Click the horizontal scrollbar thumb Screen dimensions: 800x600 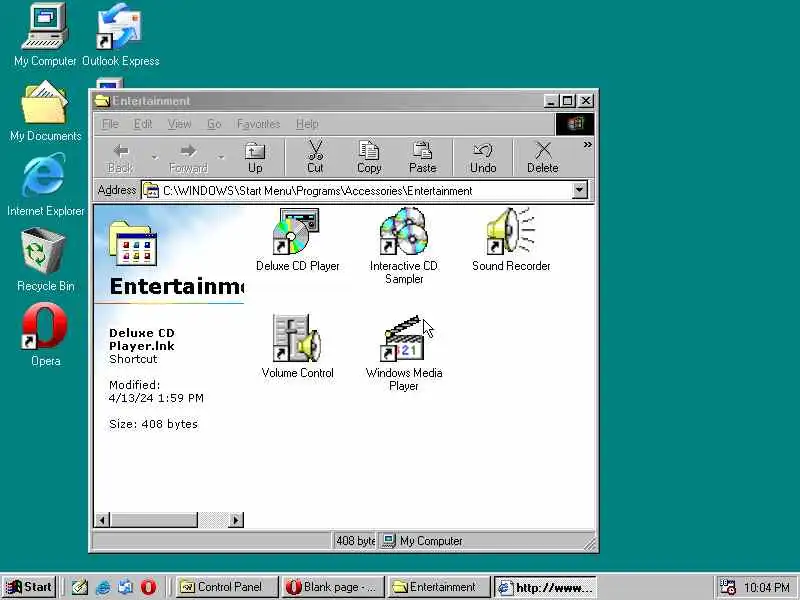point(154,520)
